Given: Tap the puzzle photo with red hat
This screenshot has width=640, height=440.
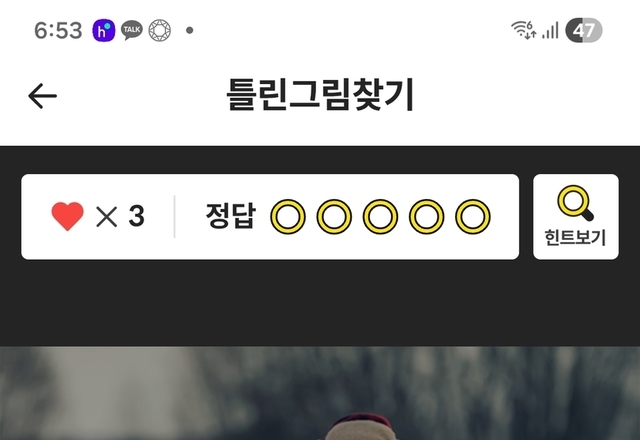Looking at the screenshot, I should [x=320, y=393].
